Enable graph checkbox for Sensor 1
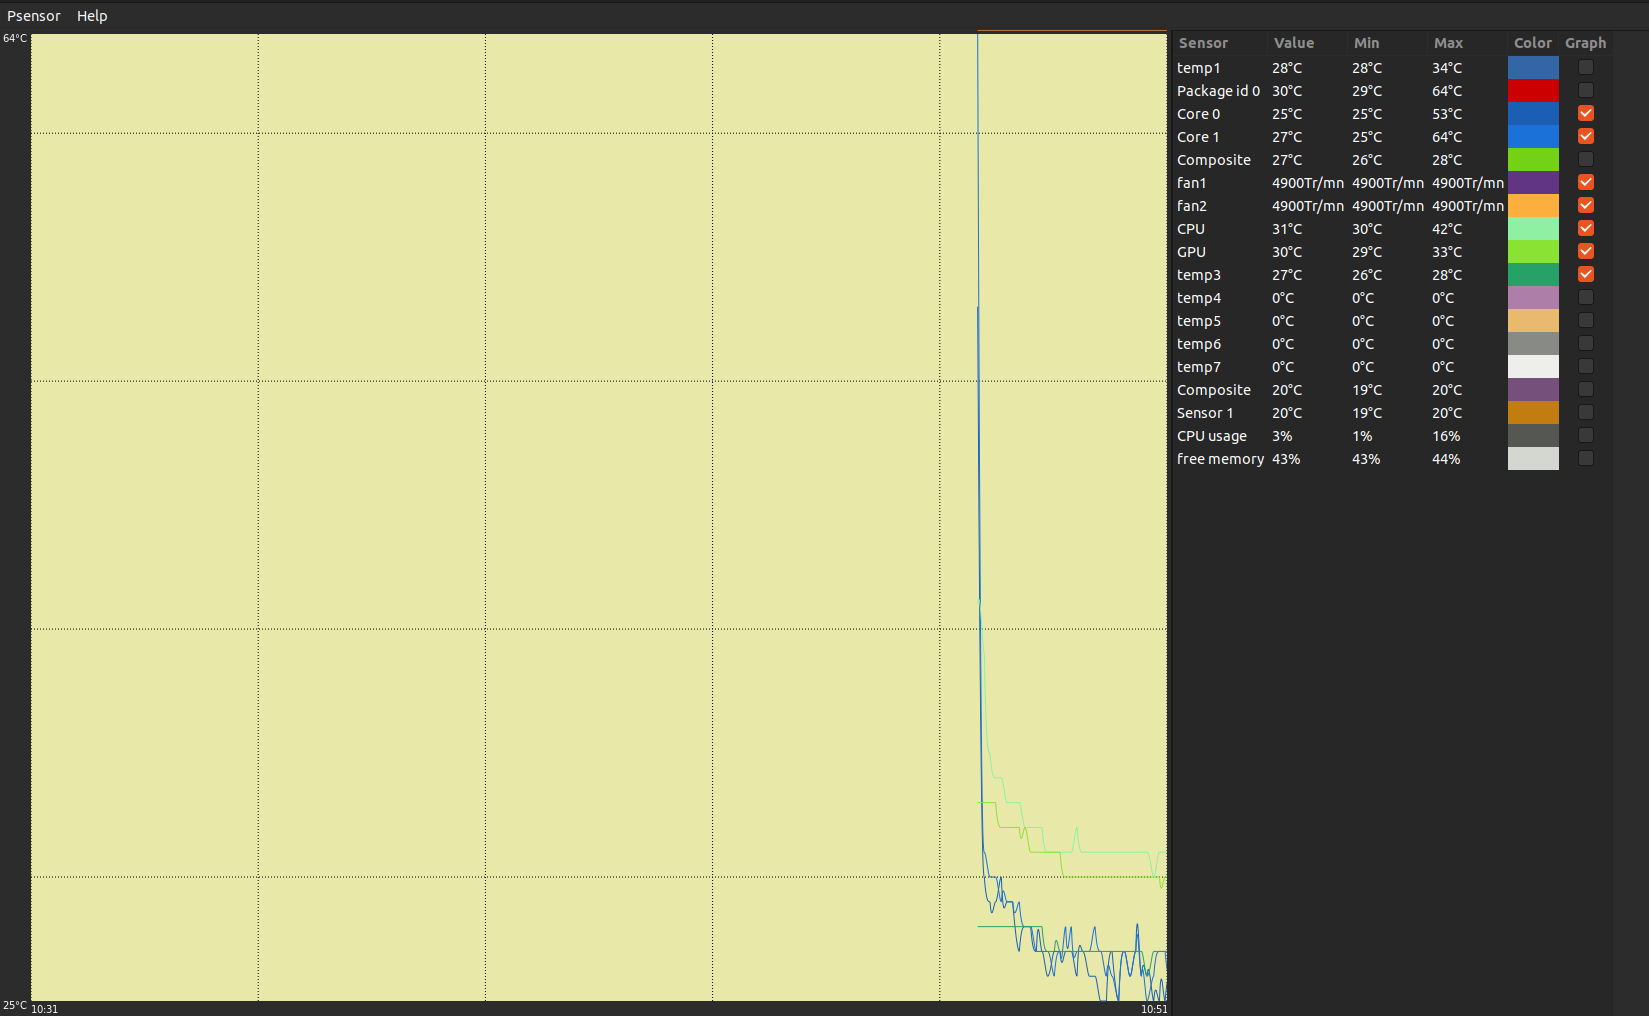 1585,412
